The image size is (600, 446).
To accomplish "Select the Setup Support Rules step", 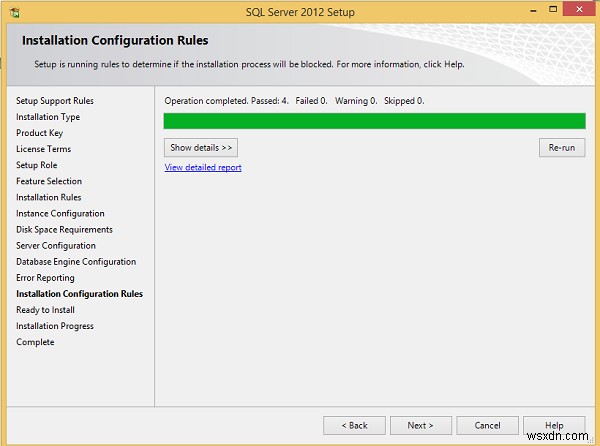I will 55,101.
